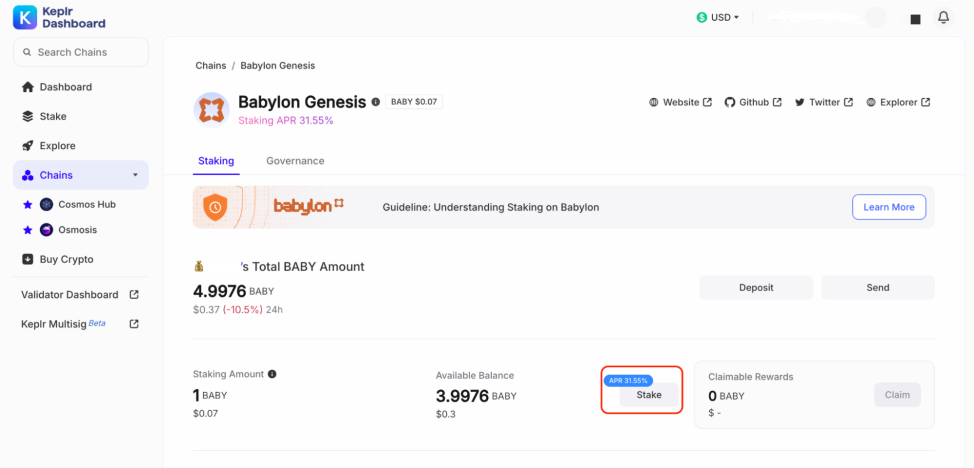Screen dimensions: 974x468
Task: Click the APR 31.55% blue badge
Action: [x=628, y=380]
